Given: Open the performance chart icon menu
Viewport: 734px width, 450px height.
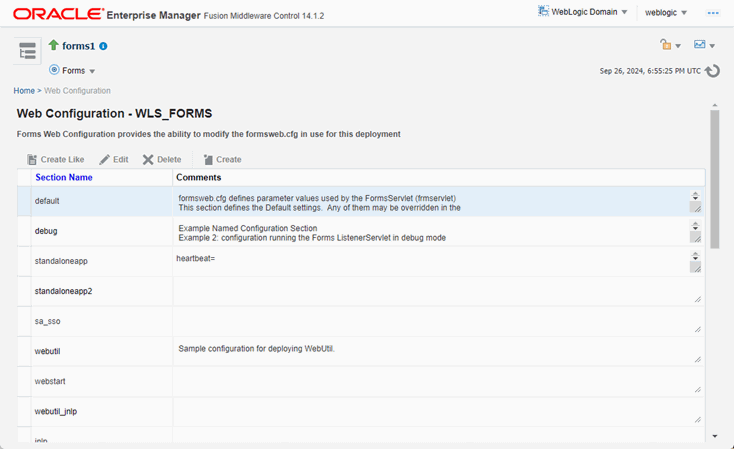Looking at the screenshot, I should pos(700,44).
